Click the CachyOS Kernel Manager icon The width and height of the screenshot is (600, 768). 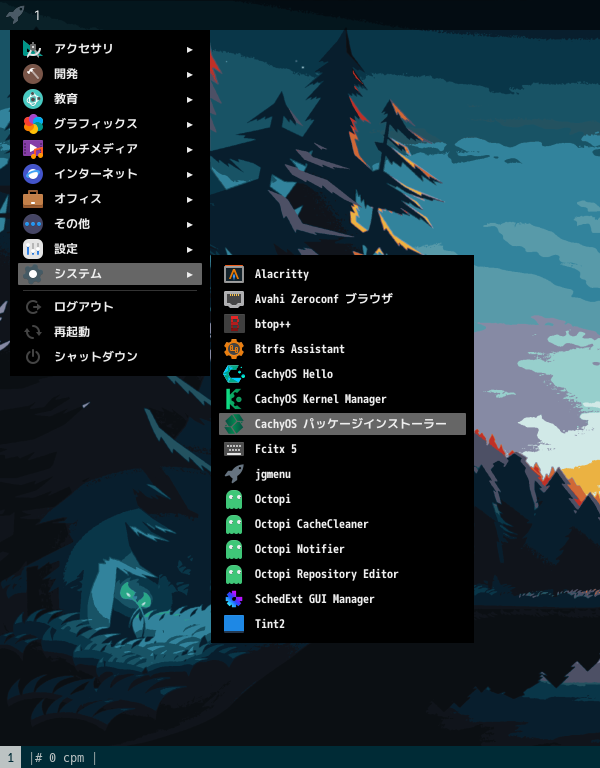[234, 399]
